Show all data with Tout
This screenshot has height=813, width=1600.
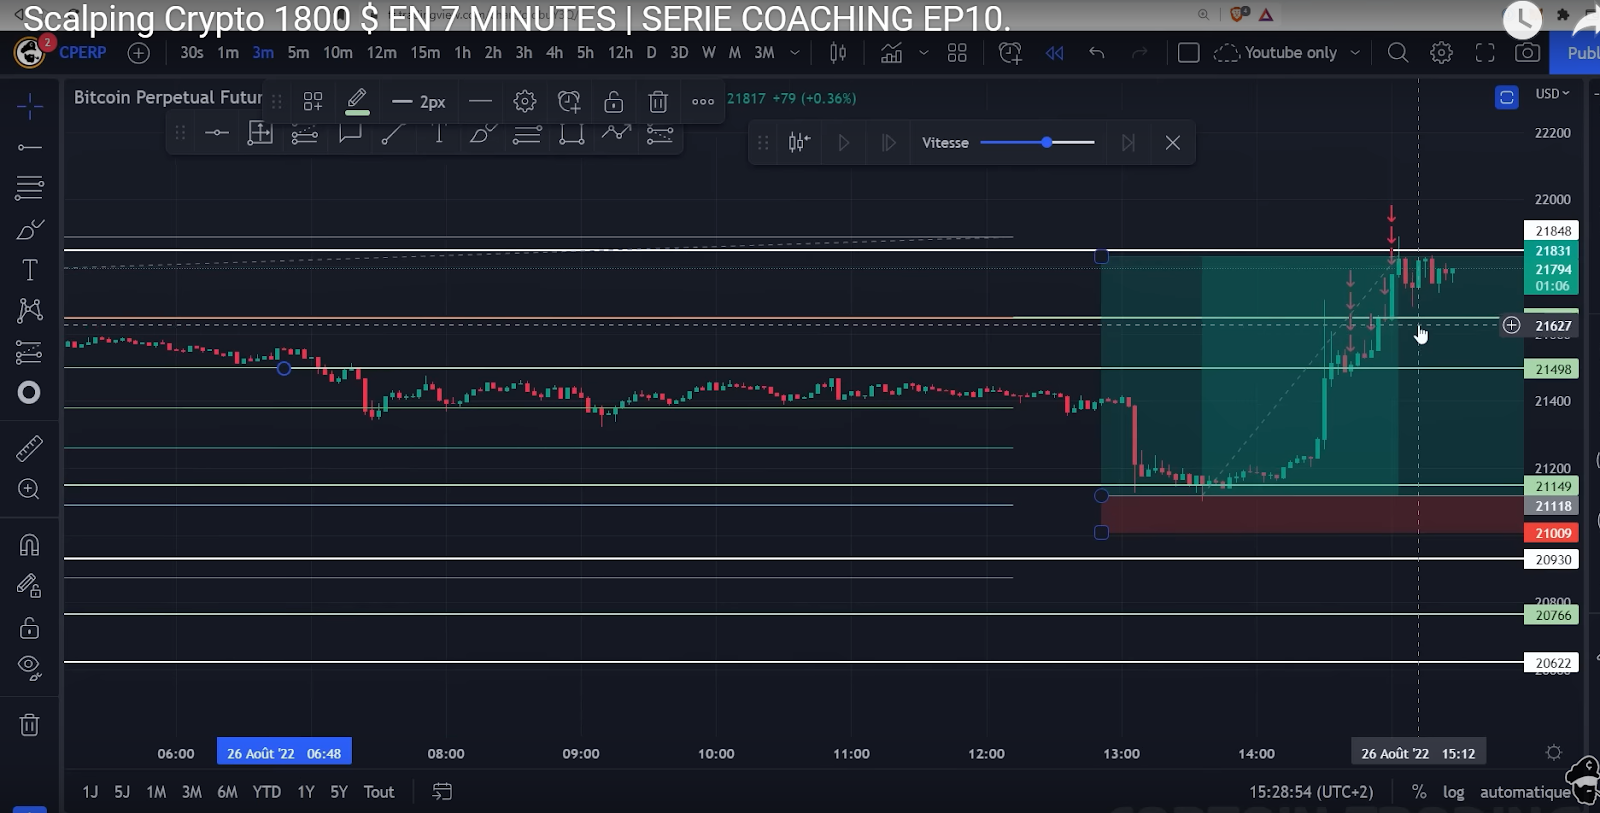tap(379, 792)
